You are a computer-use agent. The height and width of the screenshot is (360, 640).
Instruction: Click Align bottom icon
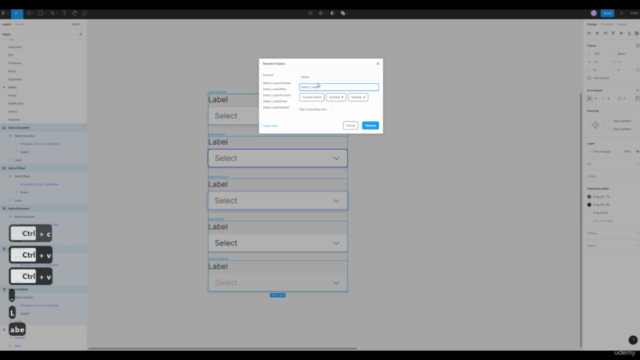(629, 33)
